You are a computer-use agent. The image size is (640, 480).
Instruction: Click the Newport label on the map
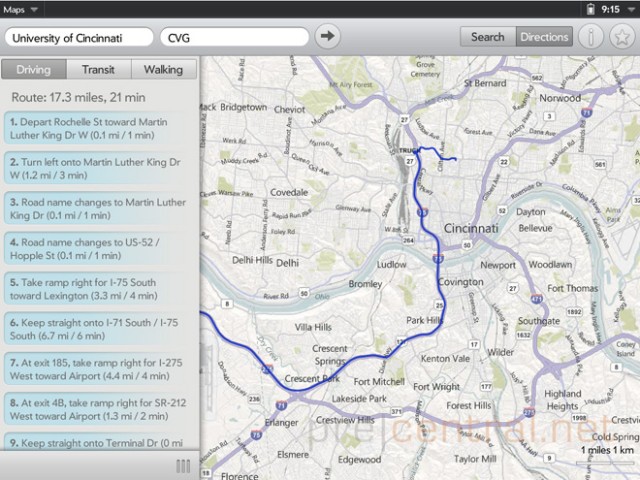(x=498, y=265)
